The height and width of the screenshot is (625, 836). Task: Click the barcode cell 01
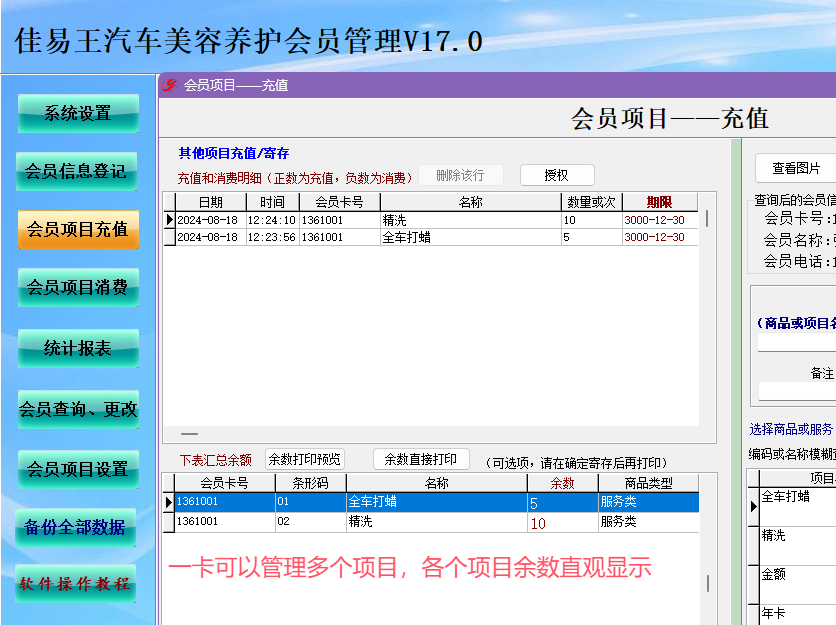coord(310,502)
